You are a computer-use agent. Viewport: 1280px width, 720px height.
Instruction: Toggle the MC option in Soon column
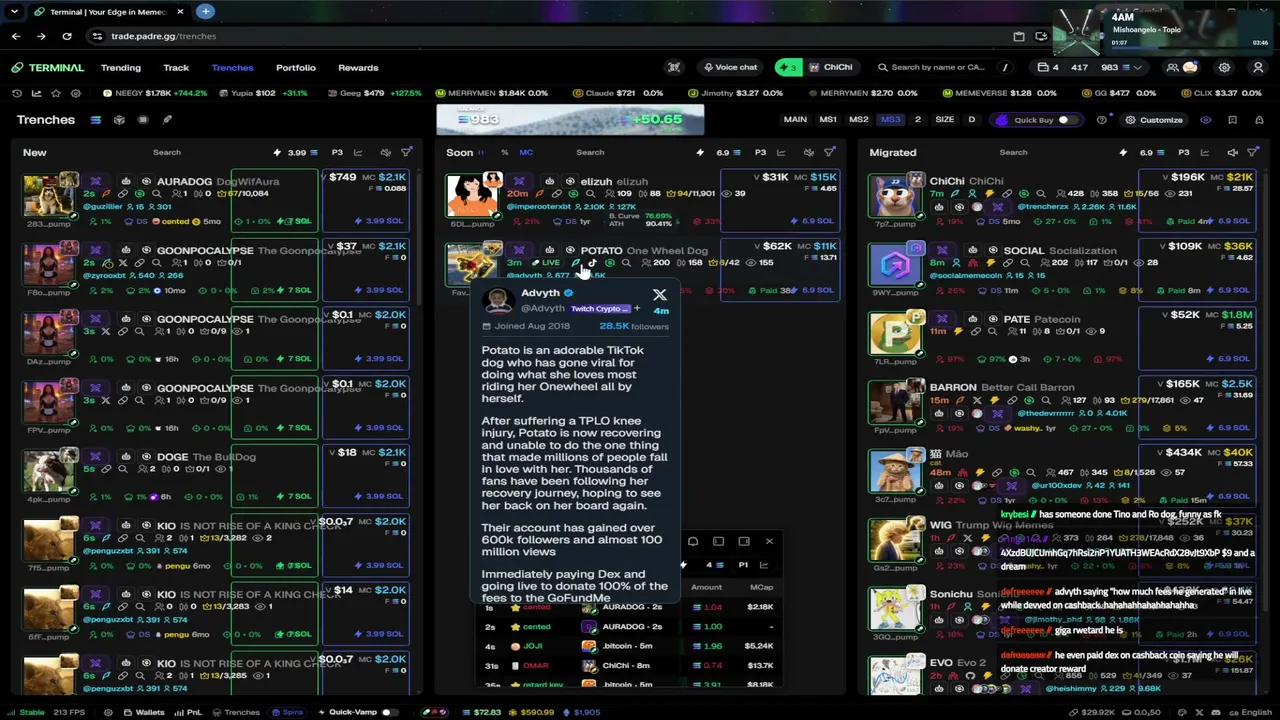click(x=526, y=153)
